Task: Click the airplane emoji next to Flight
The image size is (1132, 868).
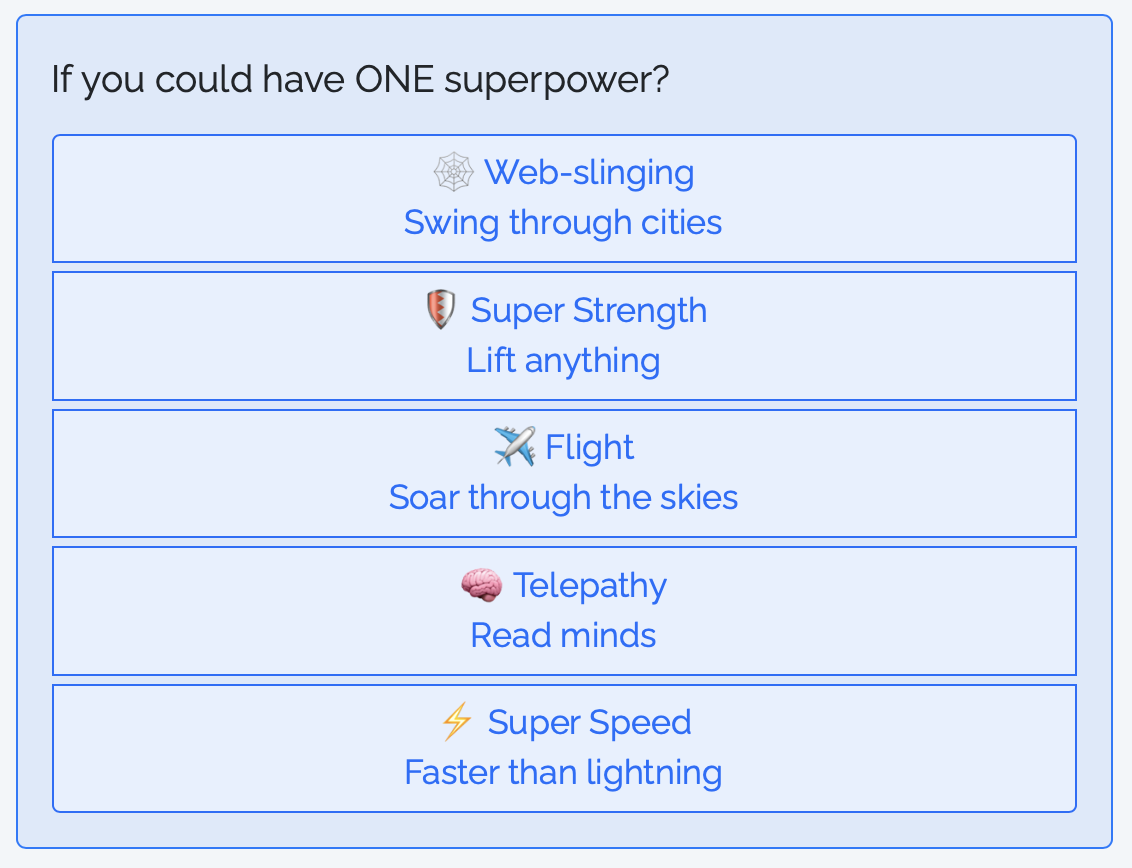Action: tap(514, 447)
